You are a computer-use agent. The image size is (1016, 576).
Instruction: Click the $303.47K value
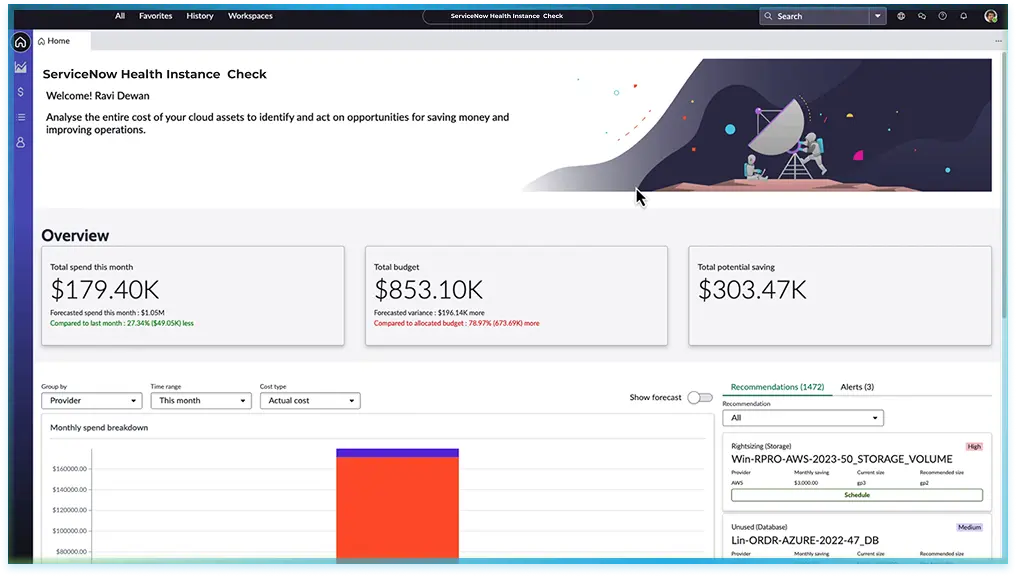point(752,290)
